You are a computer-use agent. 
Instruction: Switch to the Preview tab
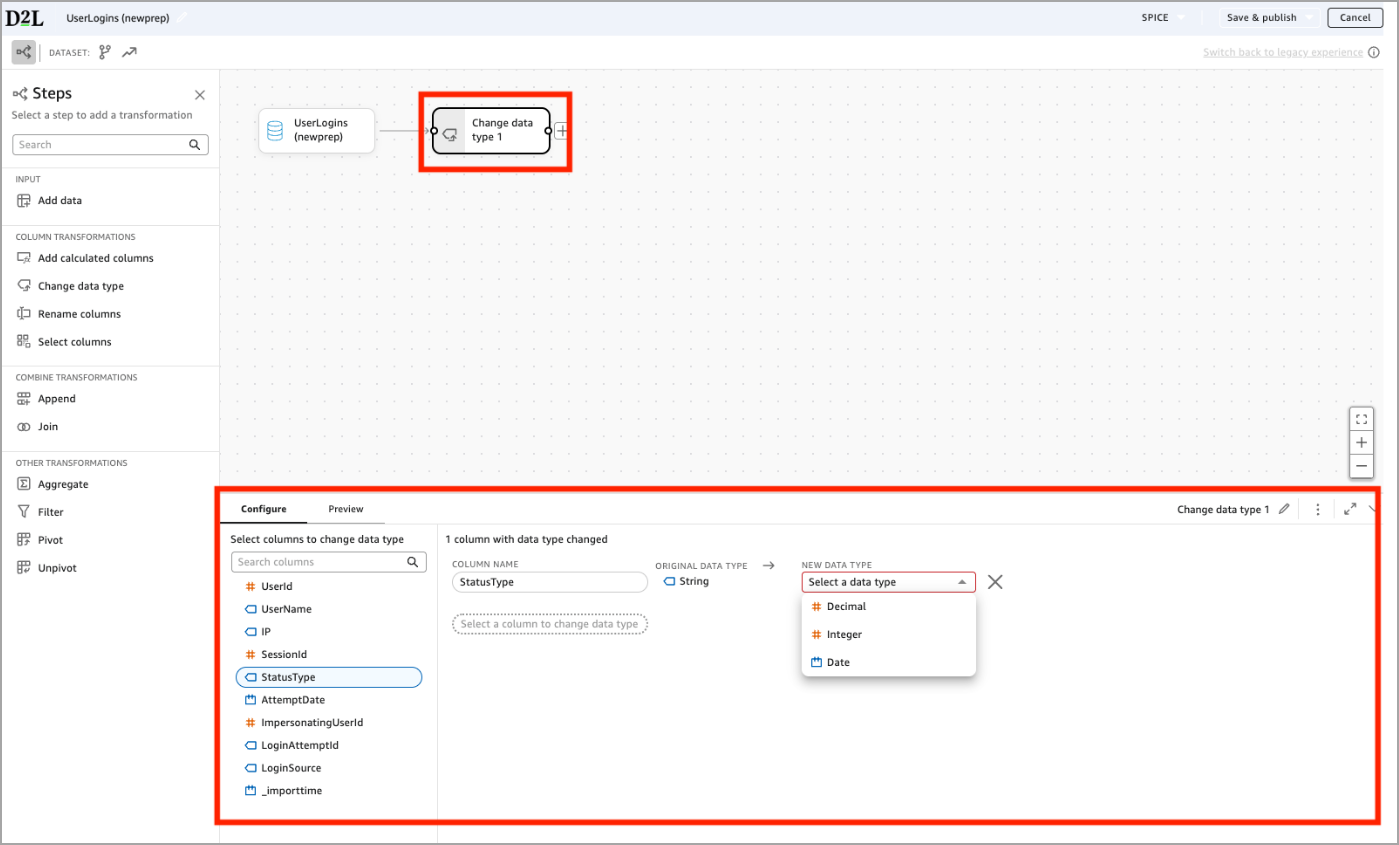pos(345,508)
